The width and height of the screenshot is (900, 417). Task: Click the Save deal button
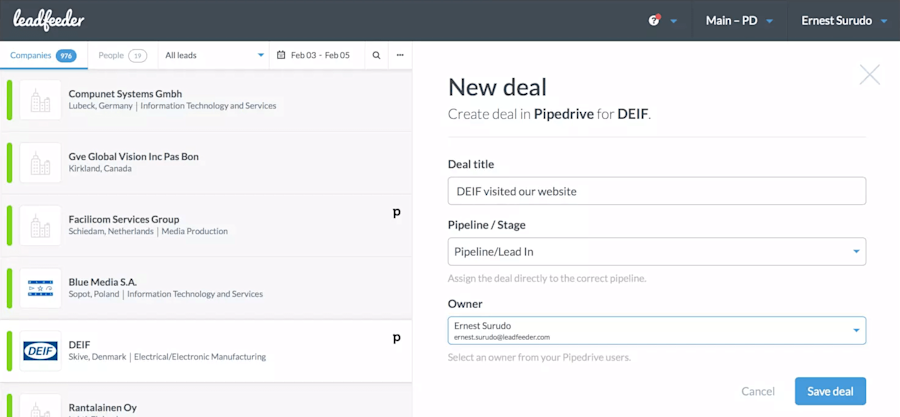pos(830,392)
